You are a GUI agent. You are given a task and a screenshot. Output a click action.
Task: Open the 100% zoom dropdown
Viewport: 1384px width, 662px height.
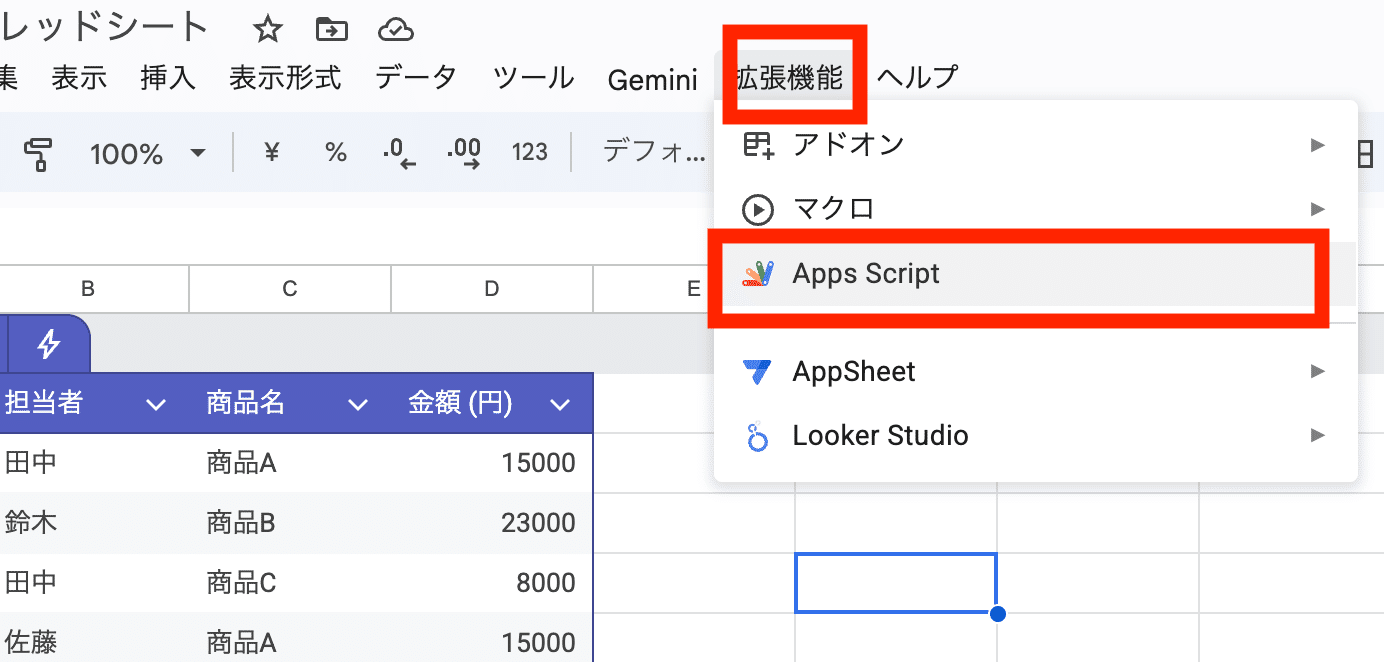[x=146, y=153]
